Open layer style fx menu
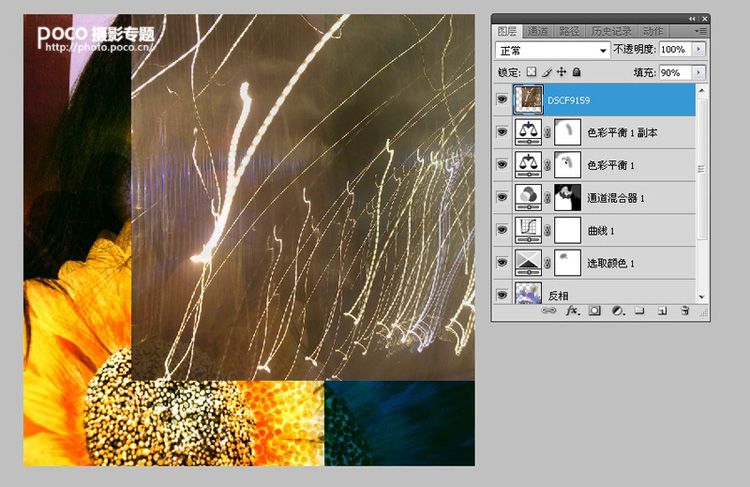The height and width of the screenshot is (487, 750). 573,310
